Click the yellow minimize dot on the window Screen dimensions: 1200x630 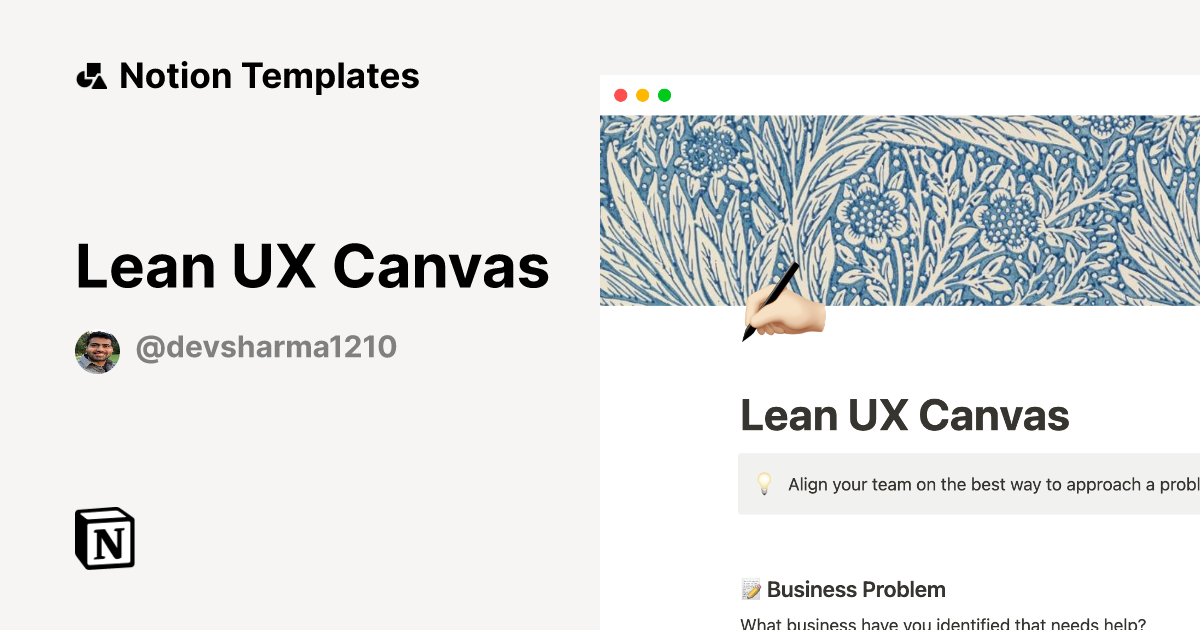642,94
